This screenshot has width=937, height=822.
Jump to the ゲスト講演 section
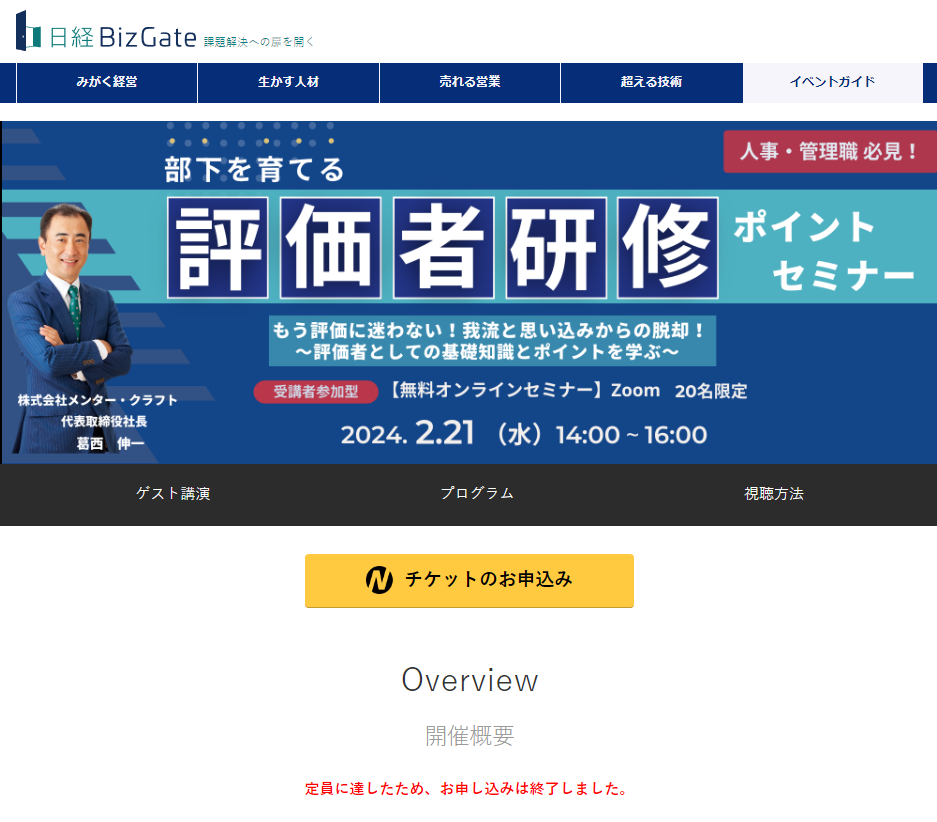click(173, 493)
